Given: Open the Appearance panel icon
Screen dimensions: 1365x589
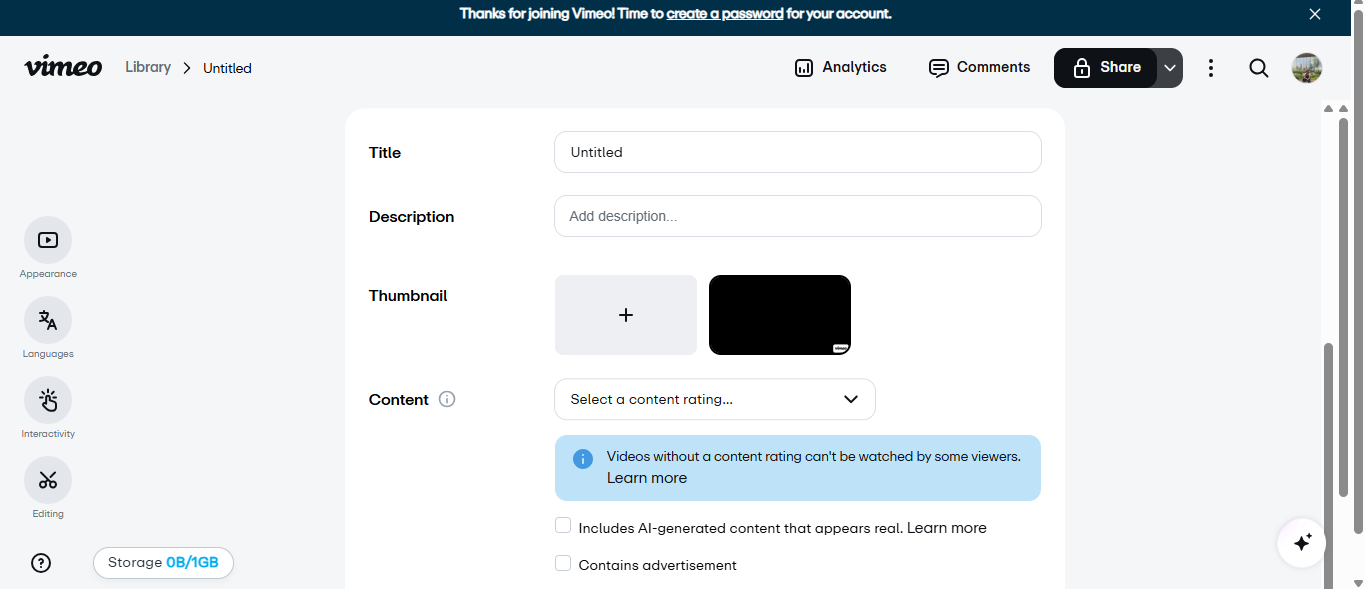Looking at the screenshot, I should (48, 240).
